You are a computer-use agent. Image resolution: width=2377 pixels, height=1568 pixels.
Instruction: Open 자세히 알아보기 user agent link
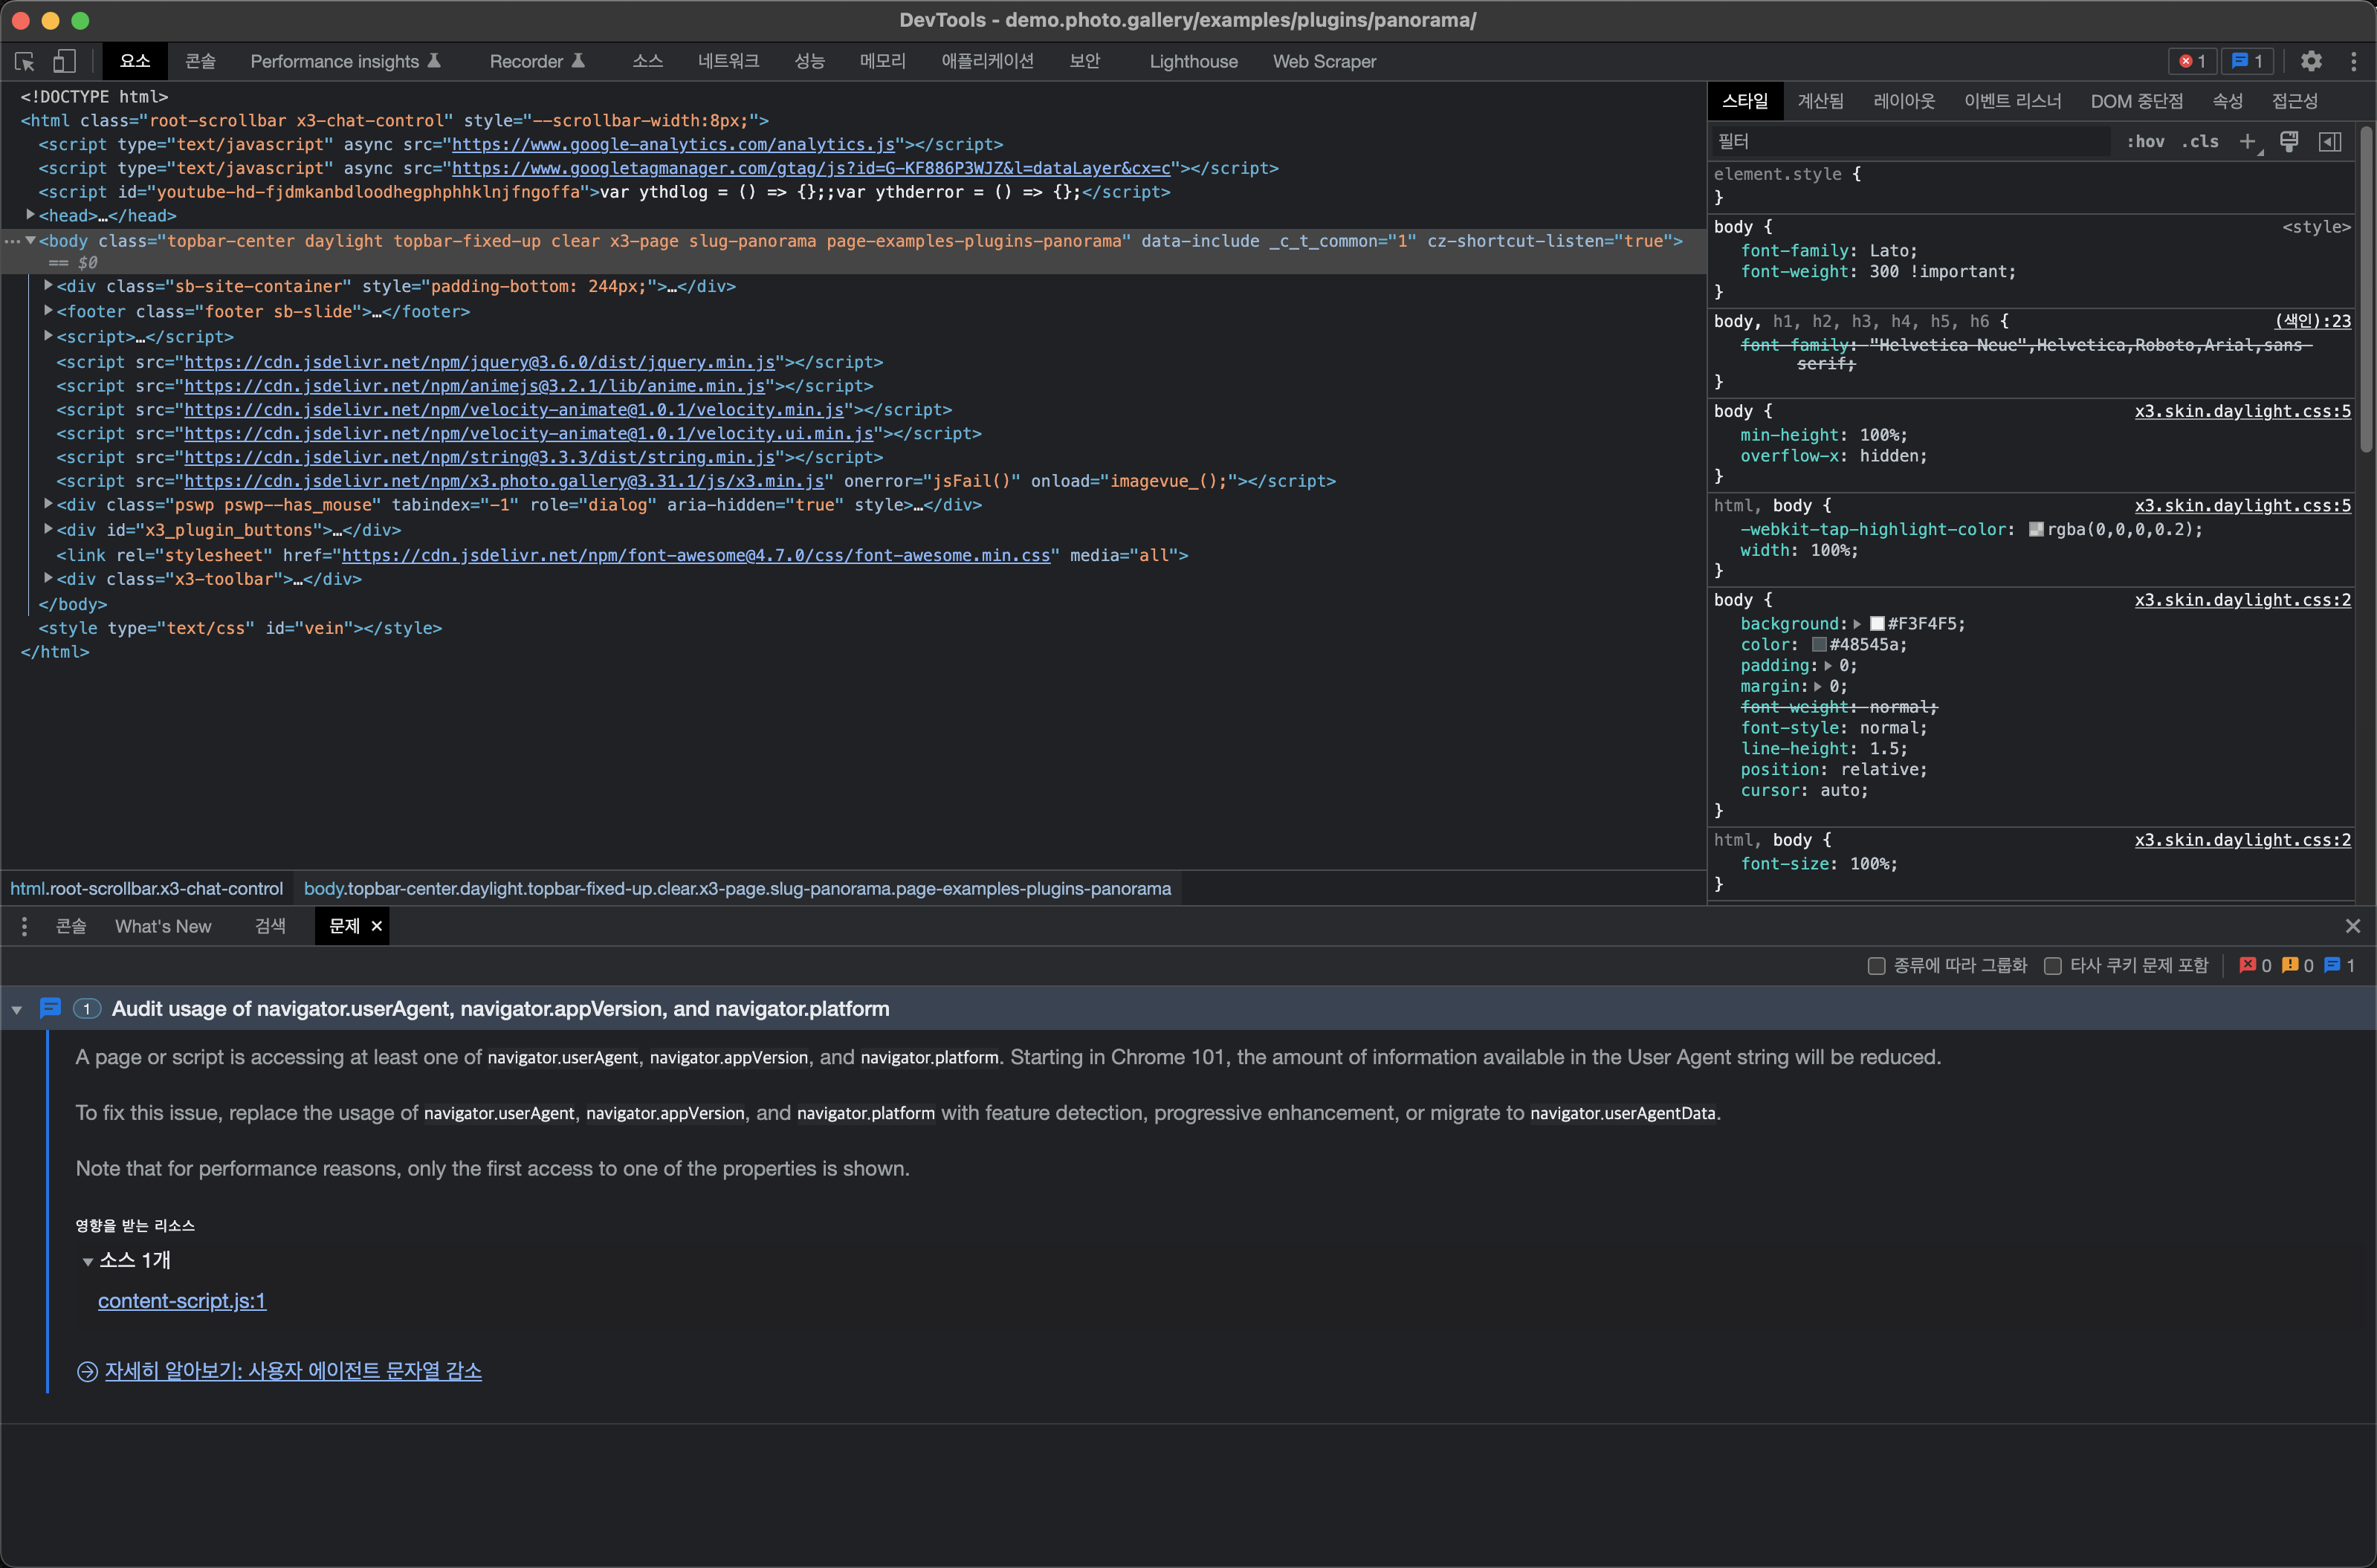click(293, 1371)
